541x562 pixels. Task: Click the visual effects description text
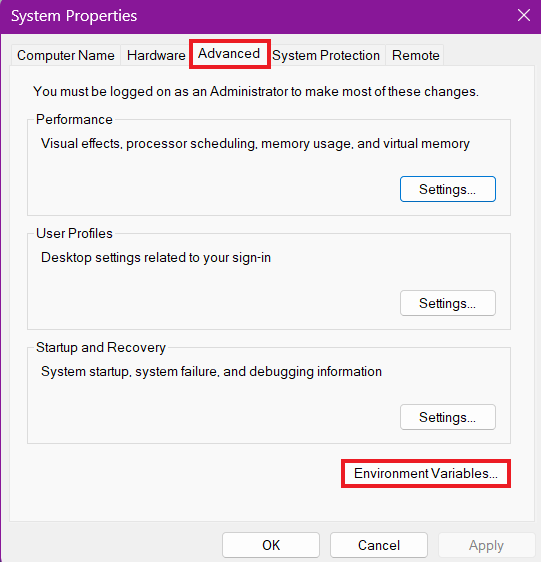[255, 144]
